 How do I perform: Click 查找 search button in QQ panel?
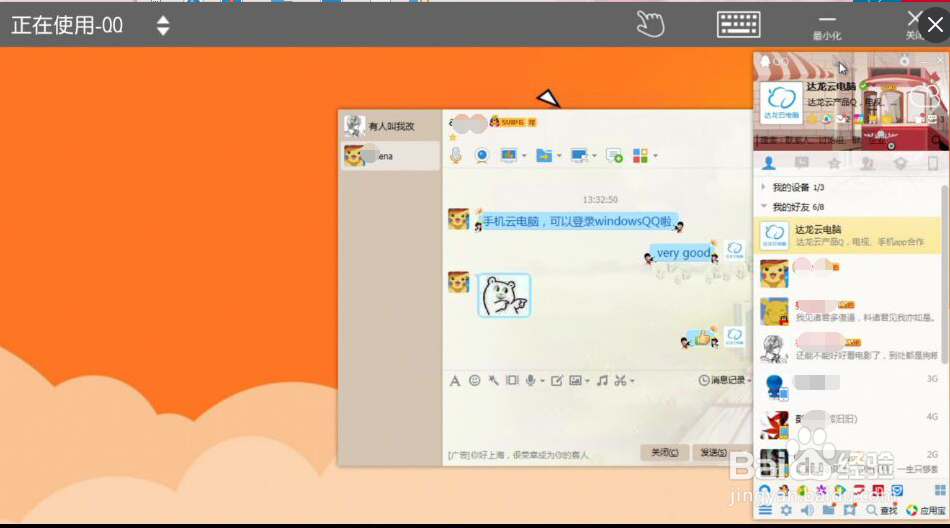point(882,510)
